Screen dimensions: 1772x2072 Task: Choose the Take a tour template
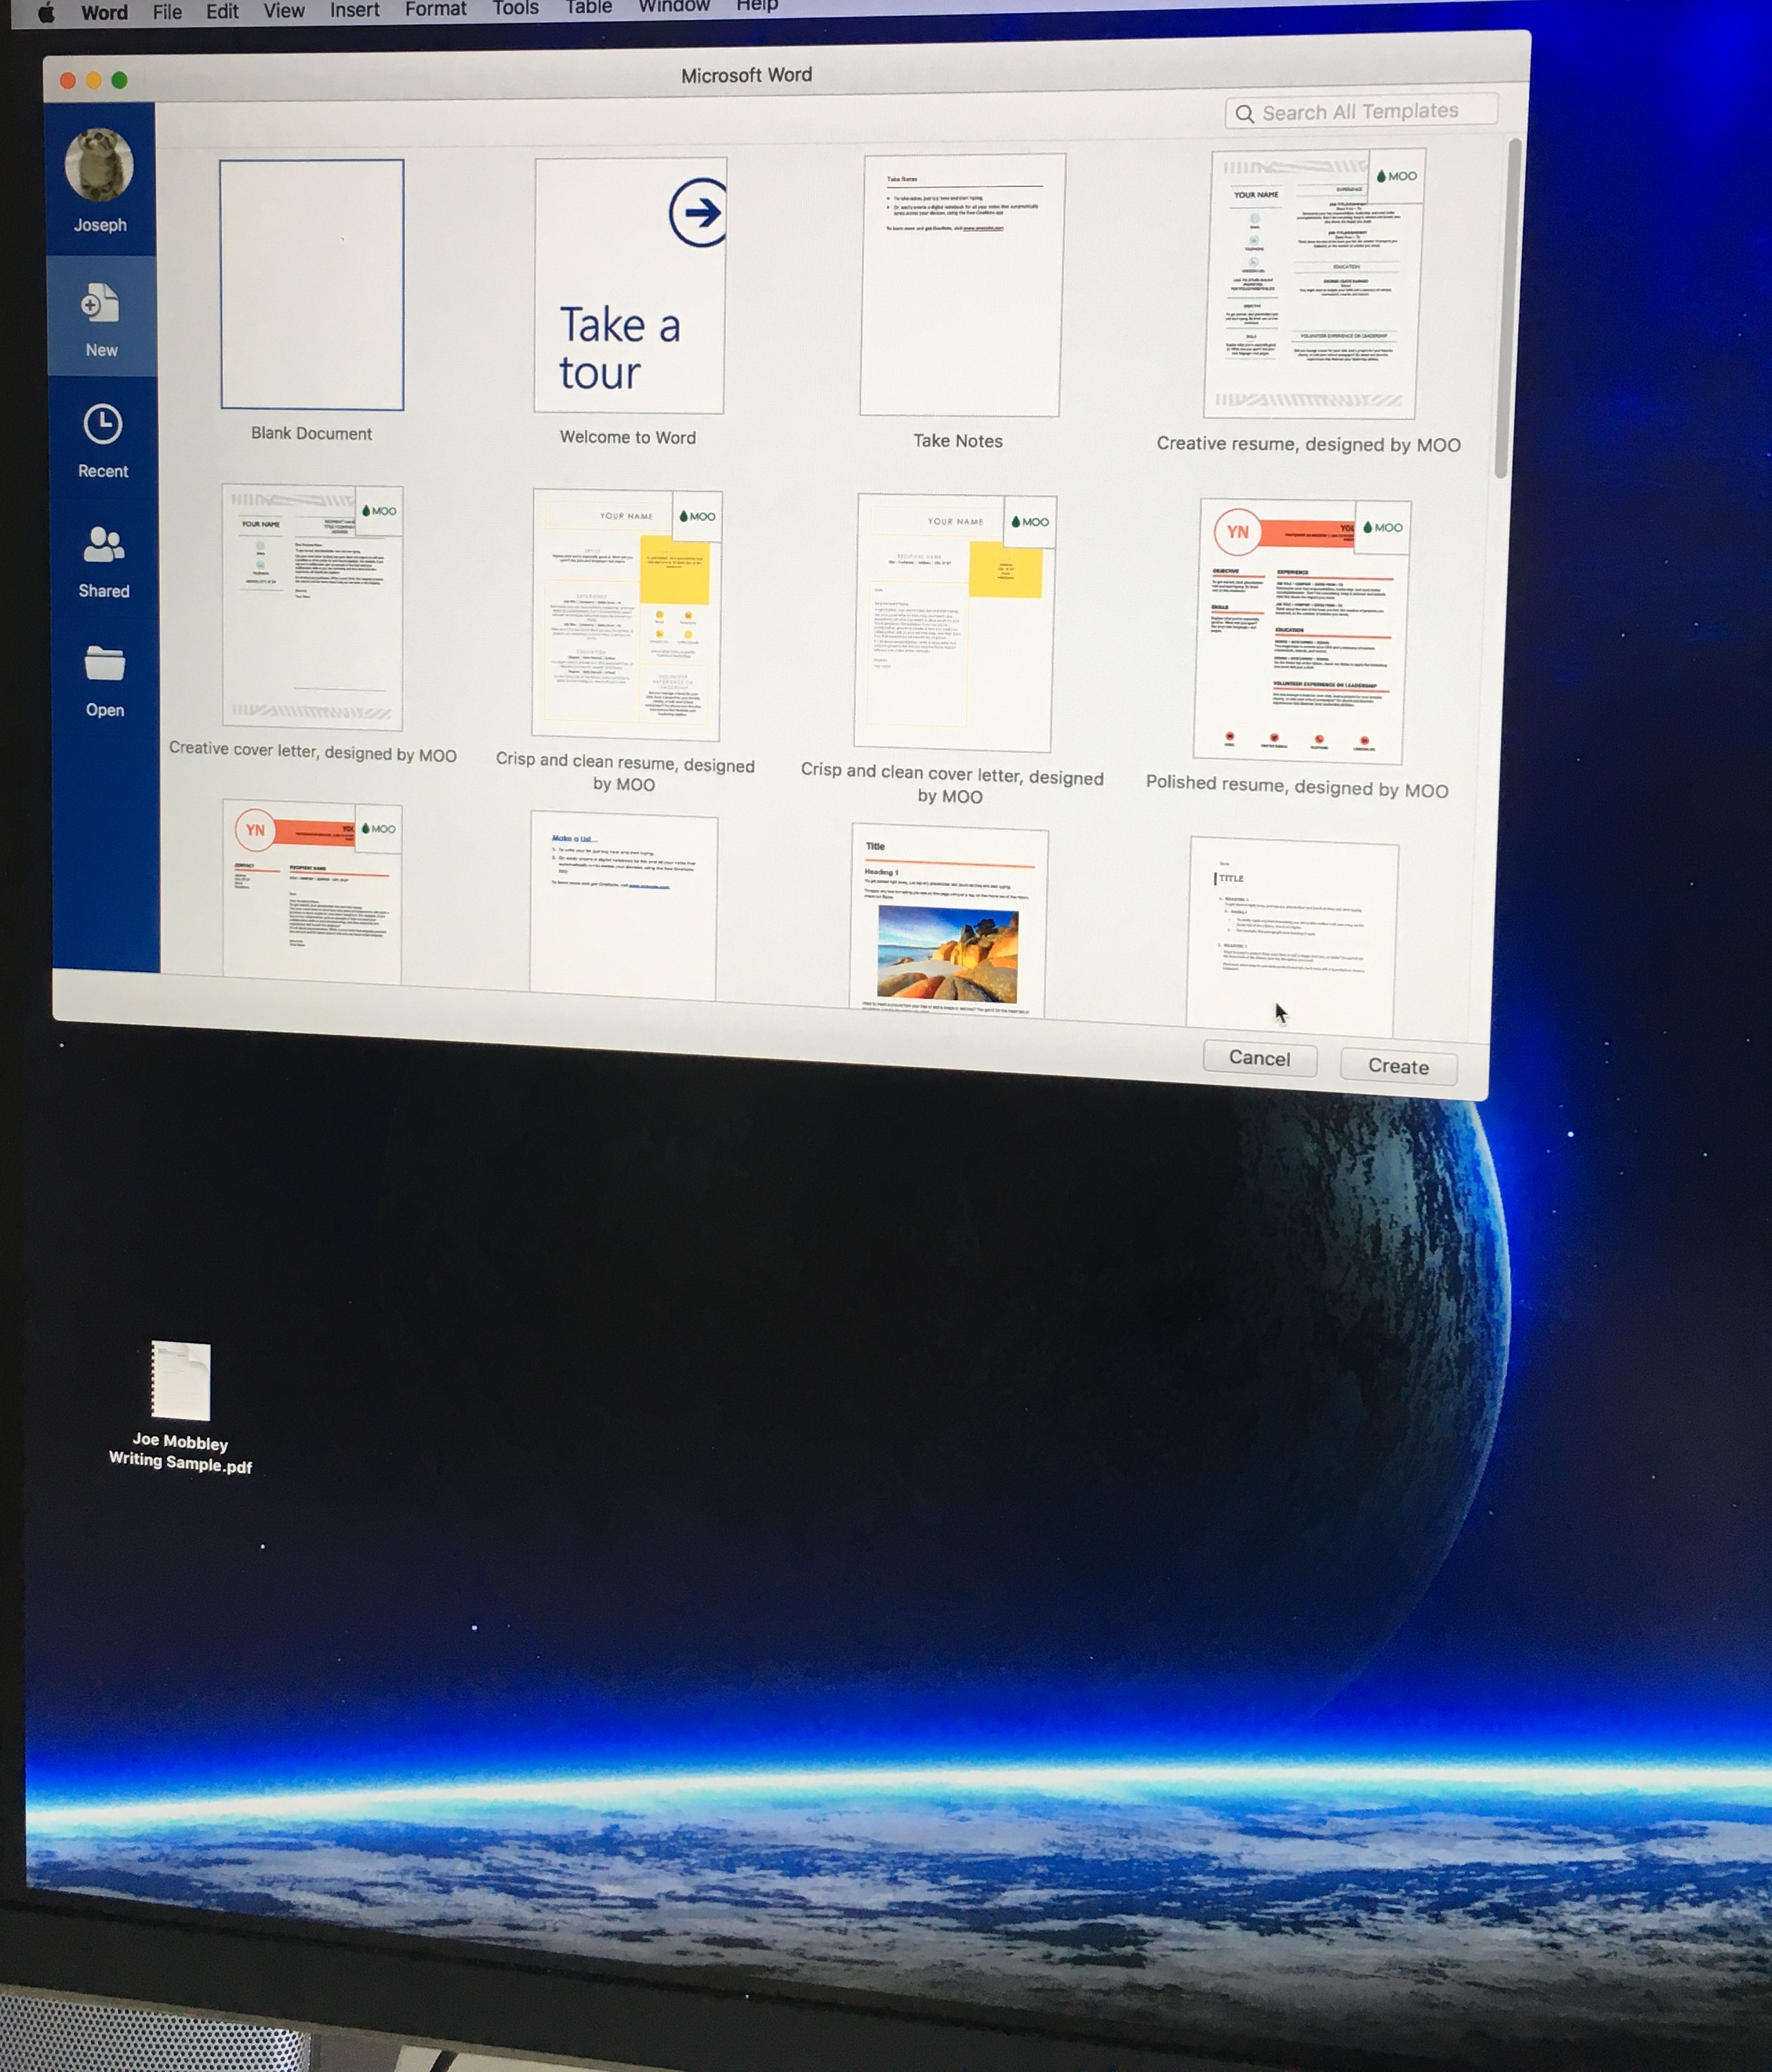coord(629,286)
